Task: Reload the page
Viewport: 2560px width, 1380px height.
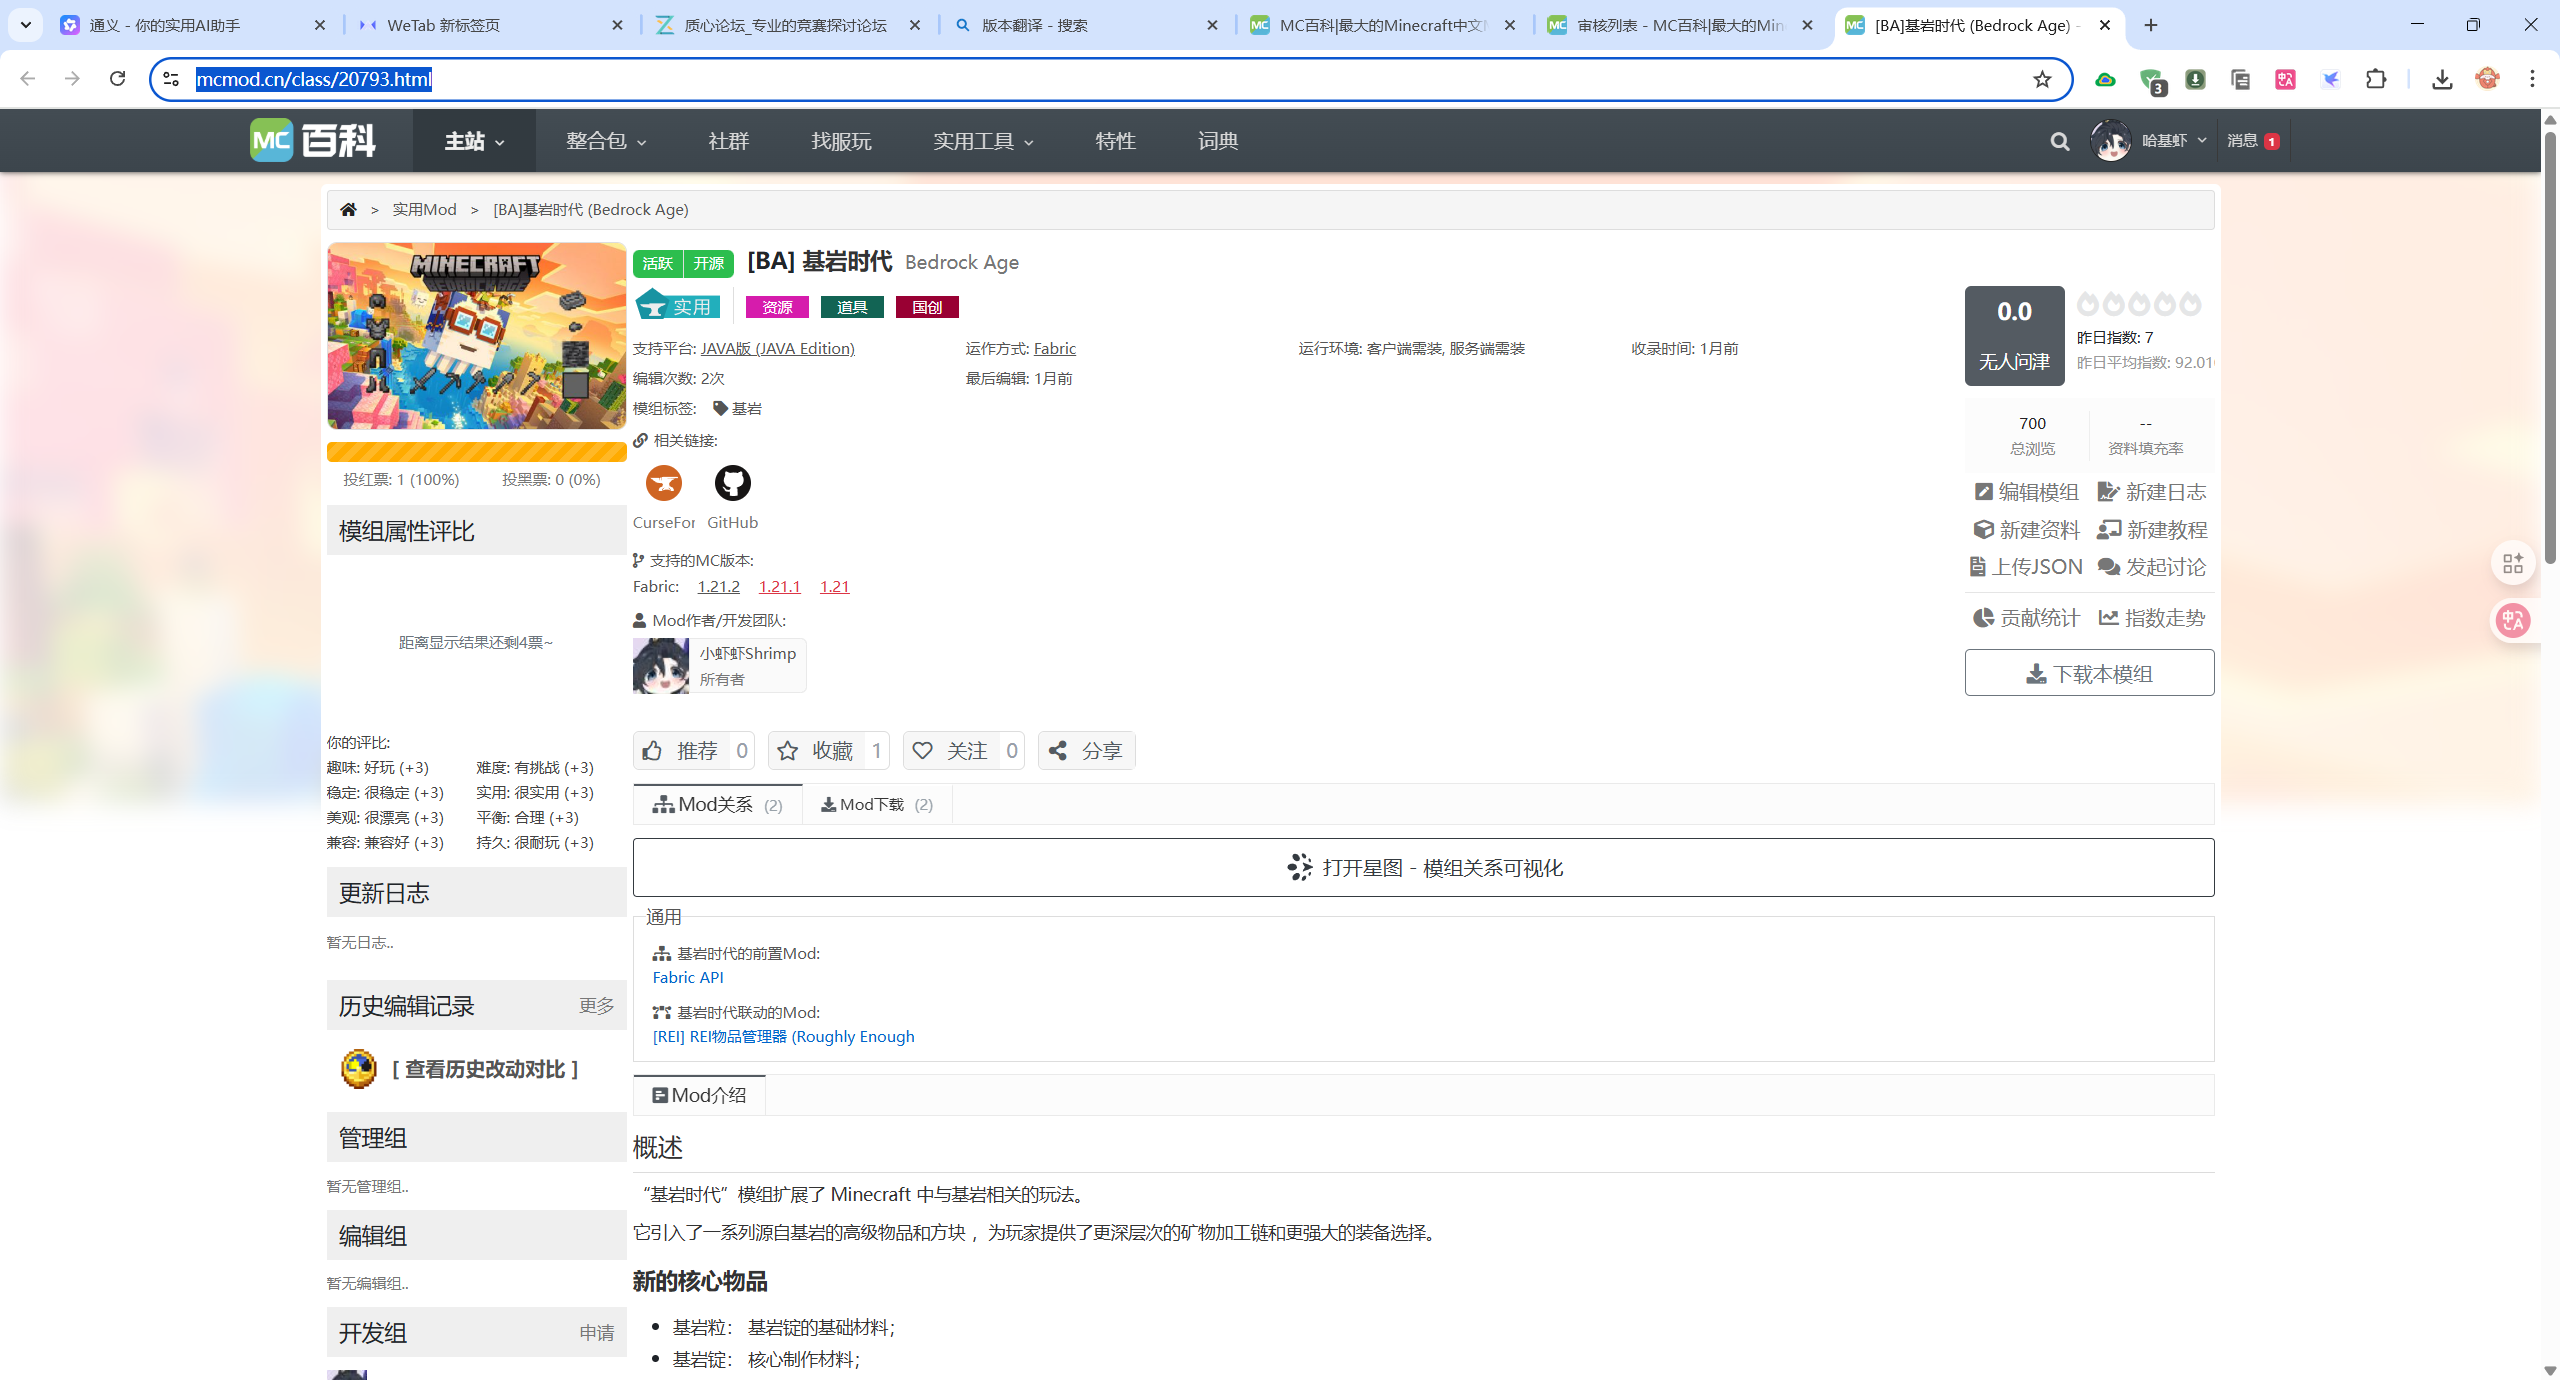Action: click(117, 79)
